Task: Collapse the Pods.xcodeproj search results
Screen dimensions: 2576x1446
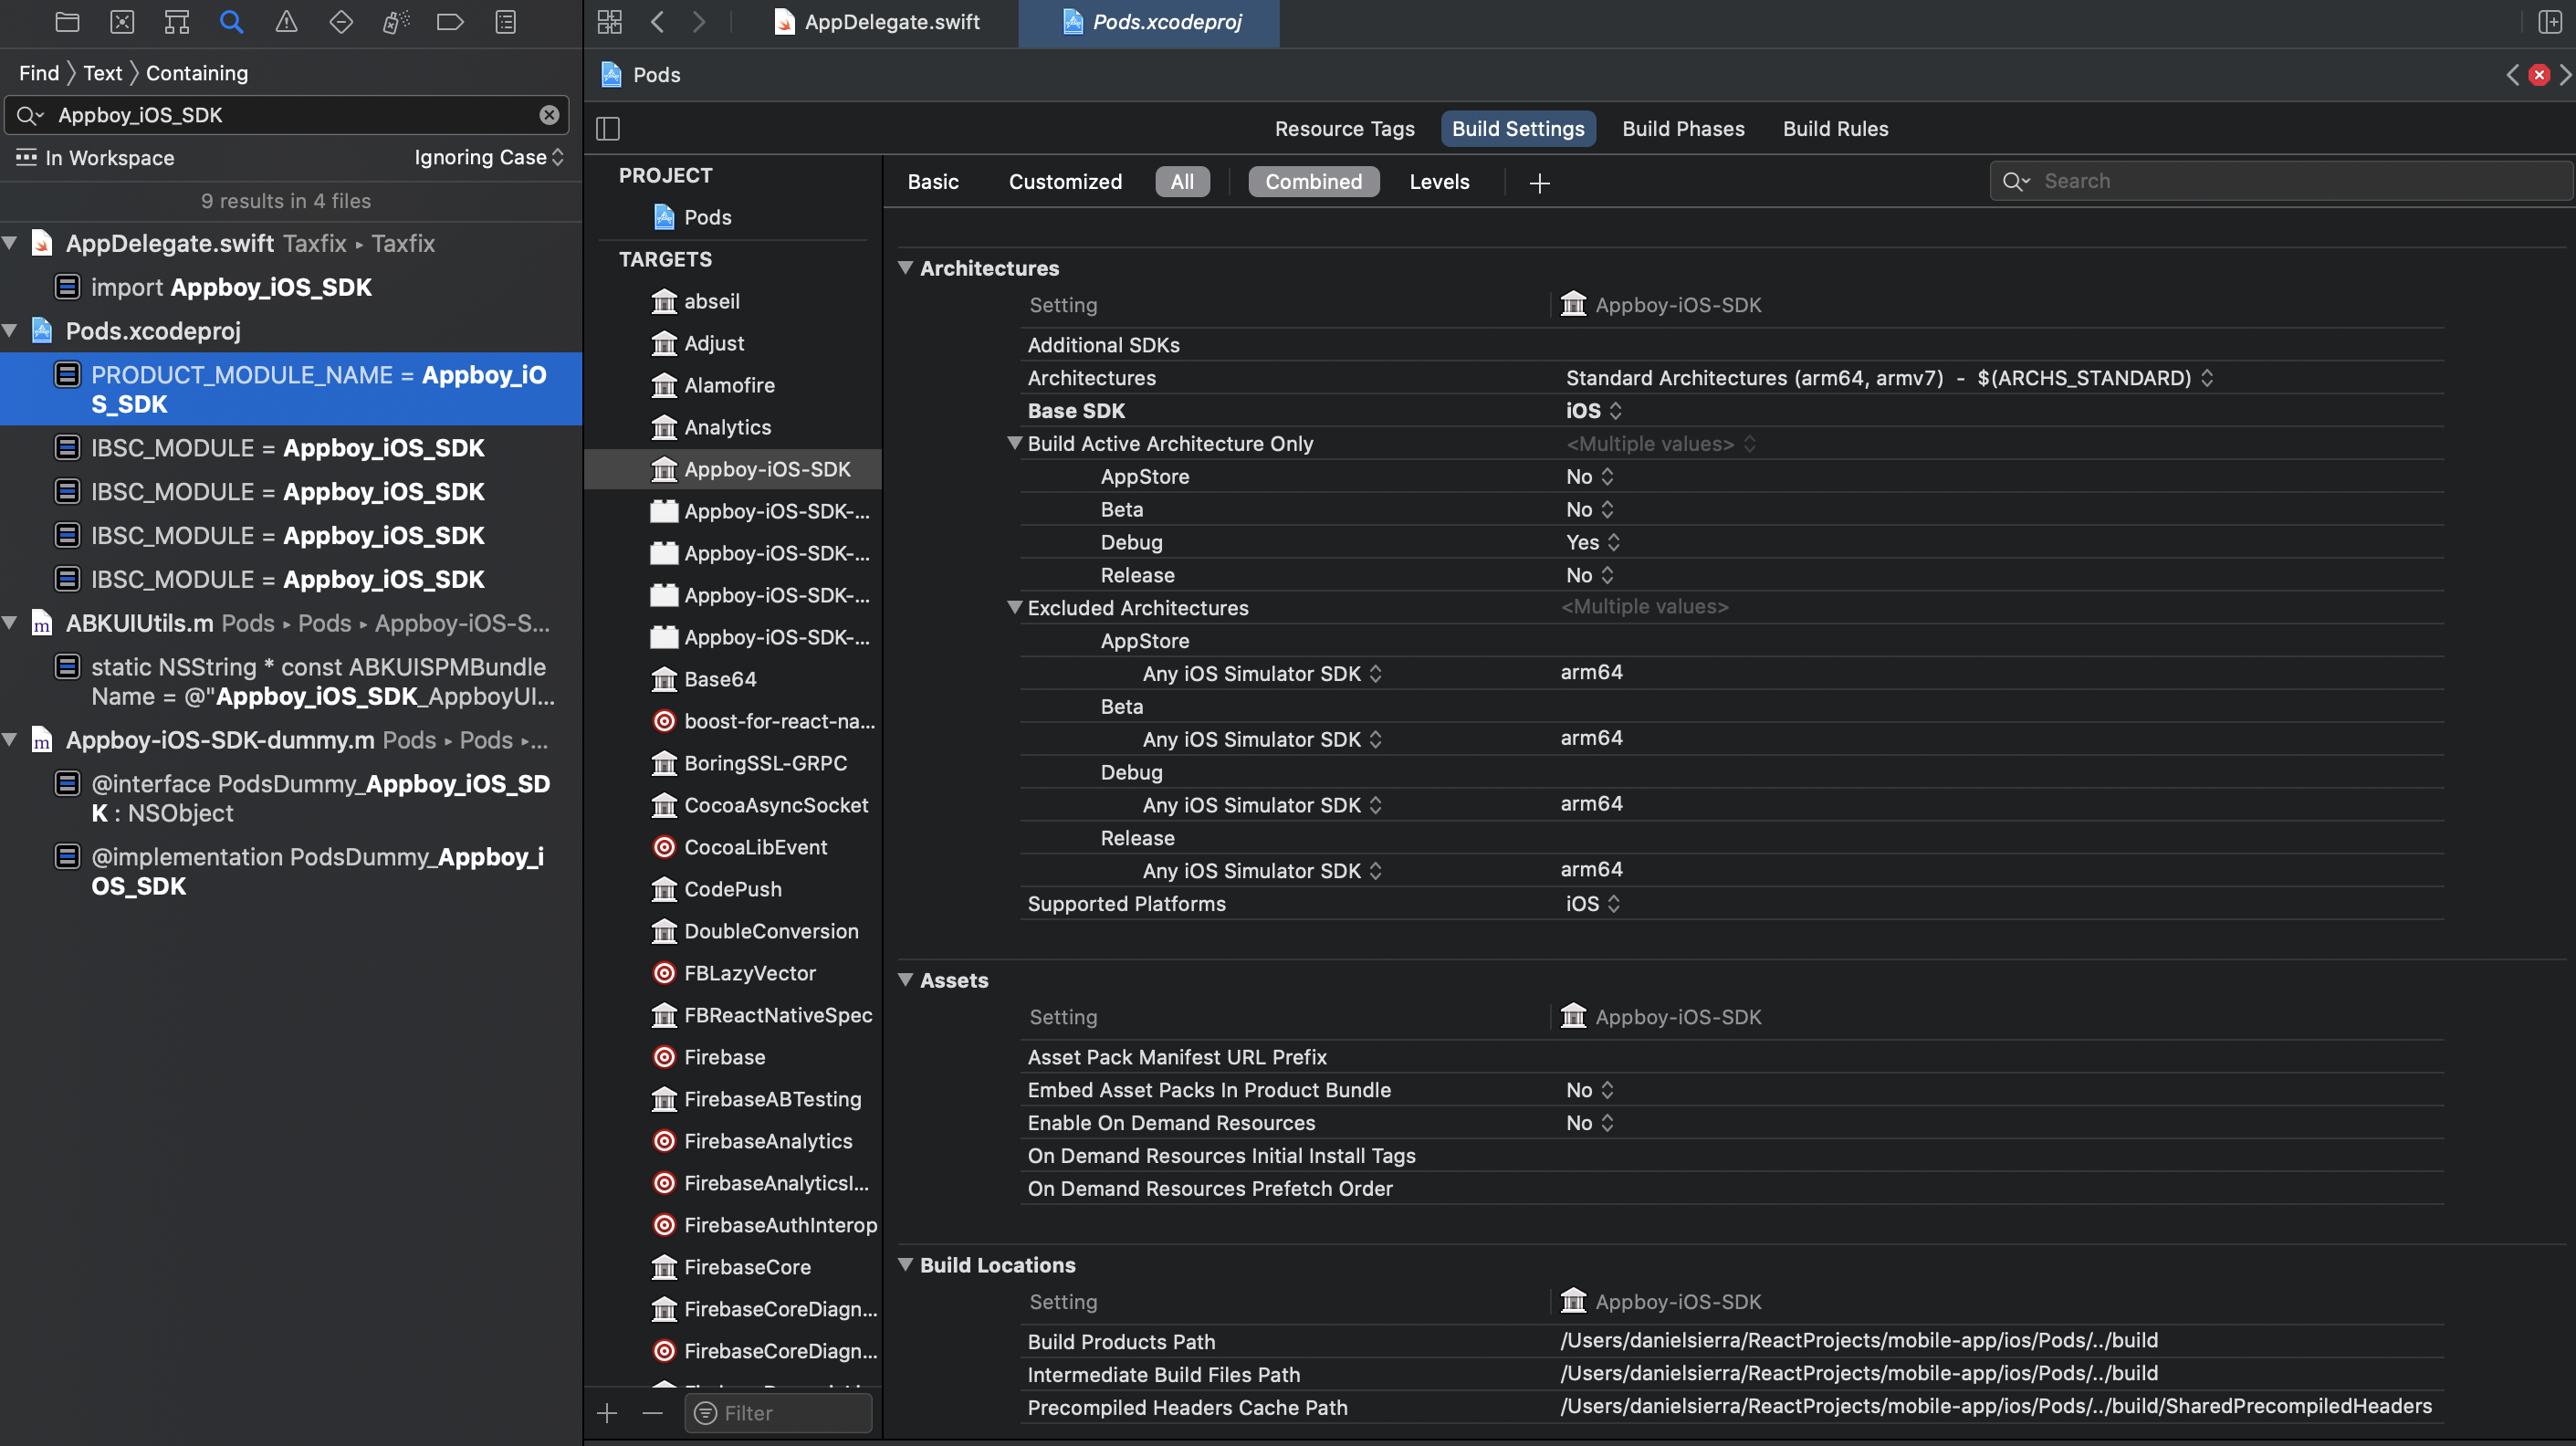Action: coord(11,330)
